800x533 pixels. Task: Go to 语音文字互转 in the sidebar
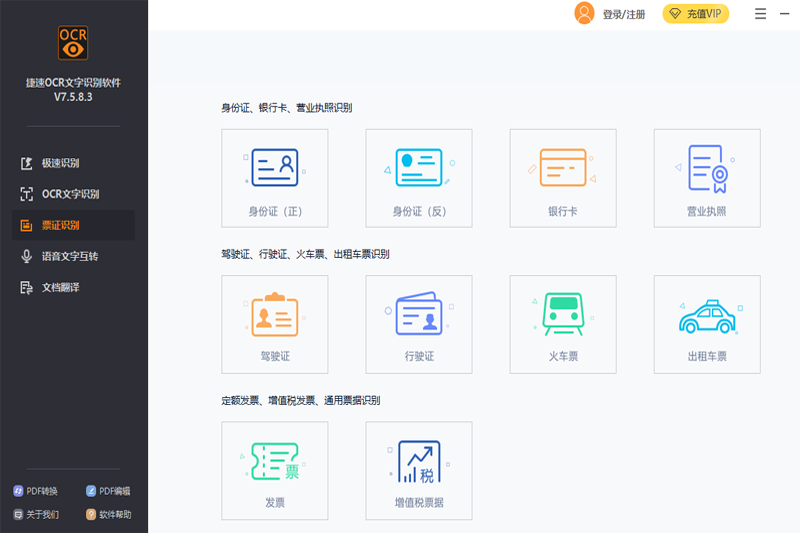[x=69, y=256]
